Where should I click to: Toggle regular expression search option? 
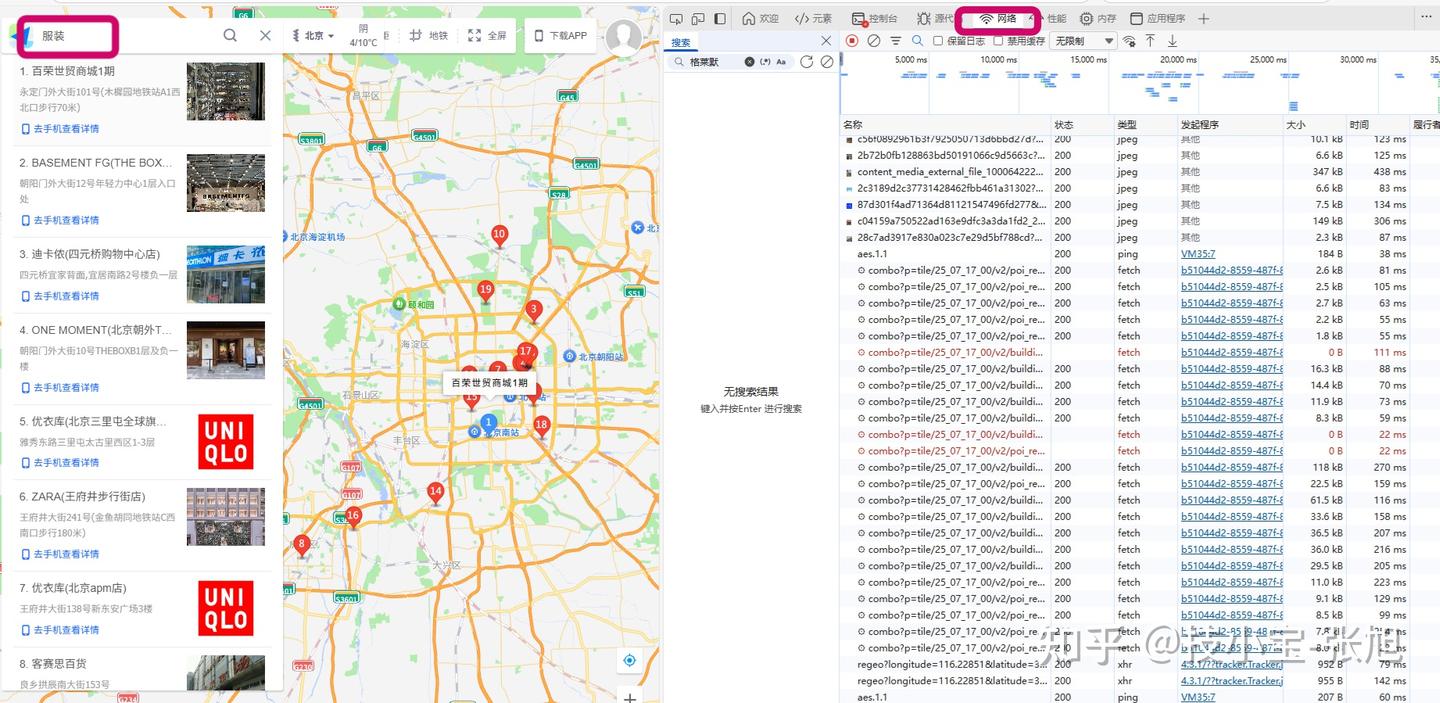(x=765, y=62)
